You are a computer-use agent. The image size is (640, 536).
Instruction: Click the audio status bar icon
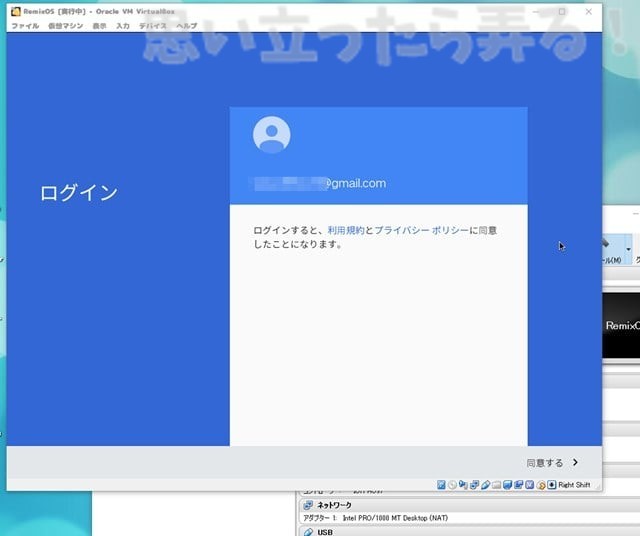click(x=463, y=485)
